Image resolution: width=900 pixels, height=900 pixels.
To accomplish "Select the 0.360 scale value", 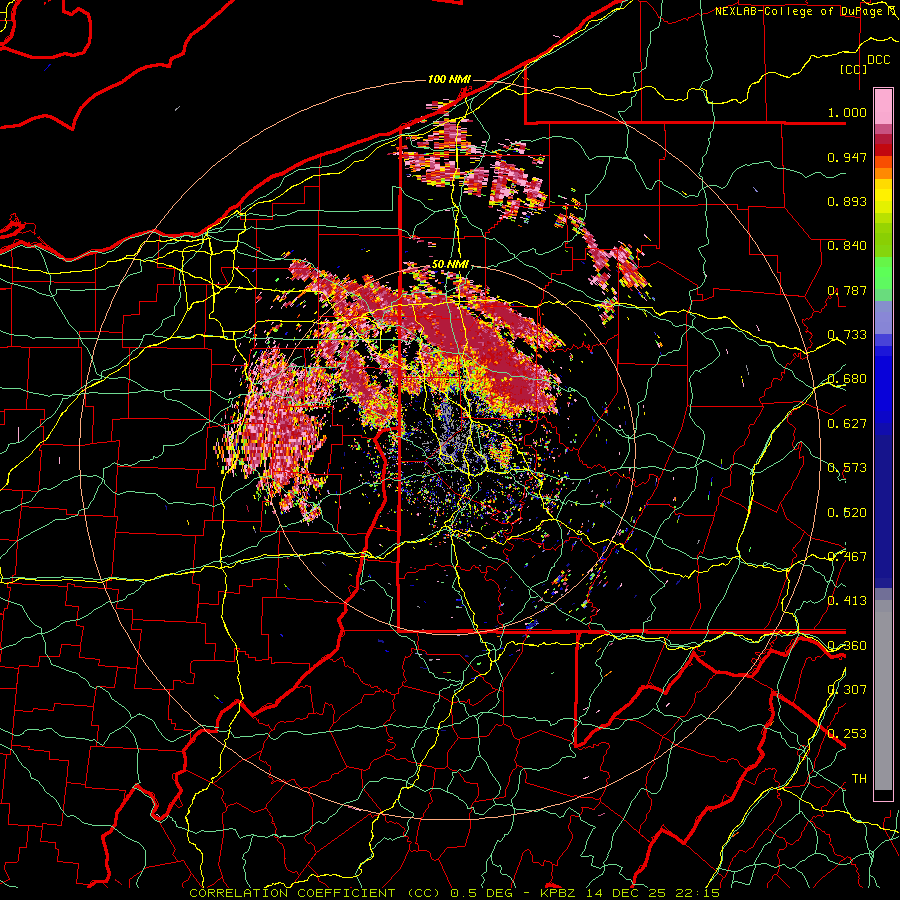I will (847, 645).
